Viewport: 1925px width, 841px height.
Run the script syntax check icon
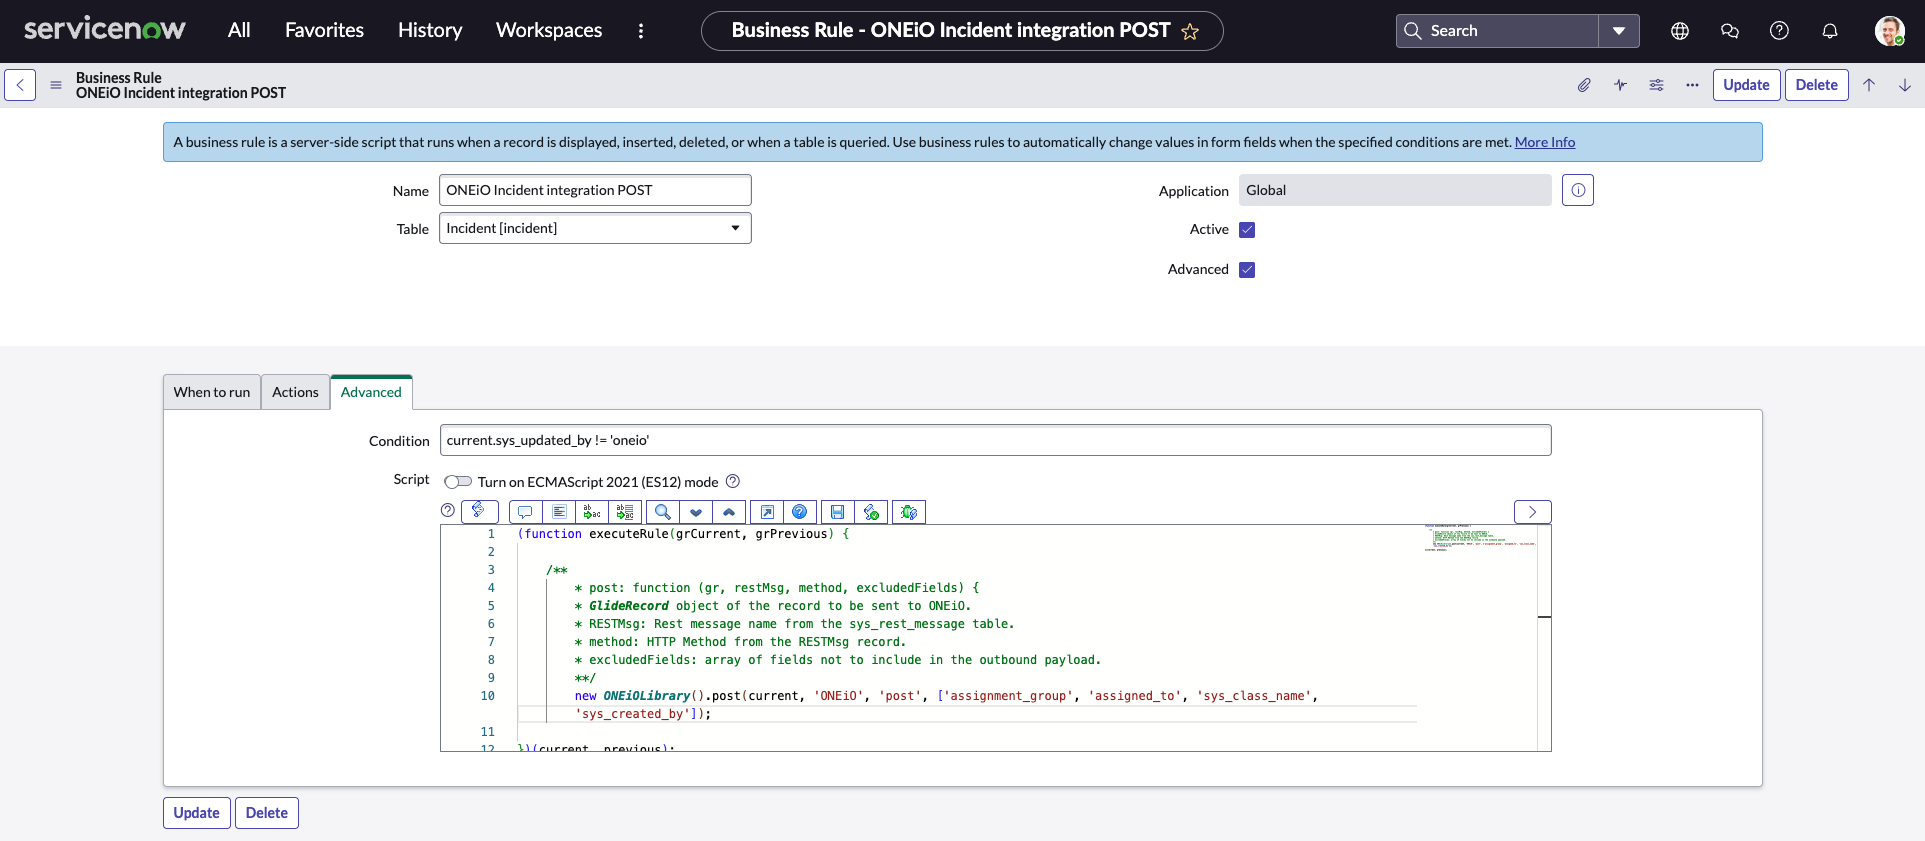point(871,512)
